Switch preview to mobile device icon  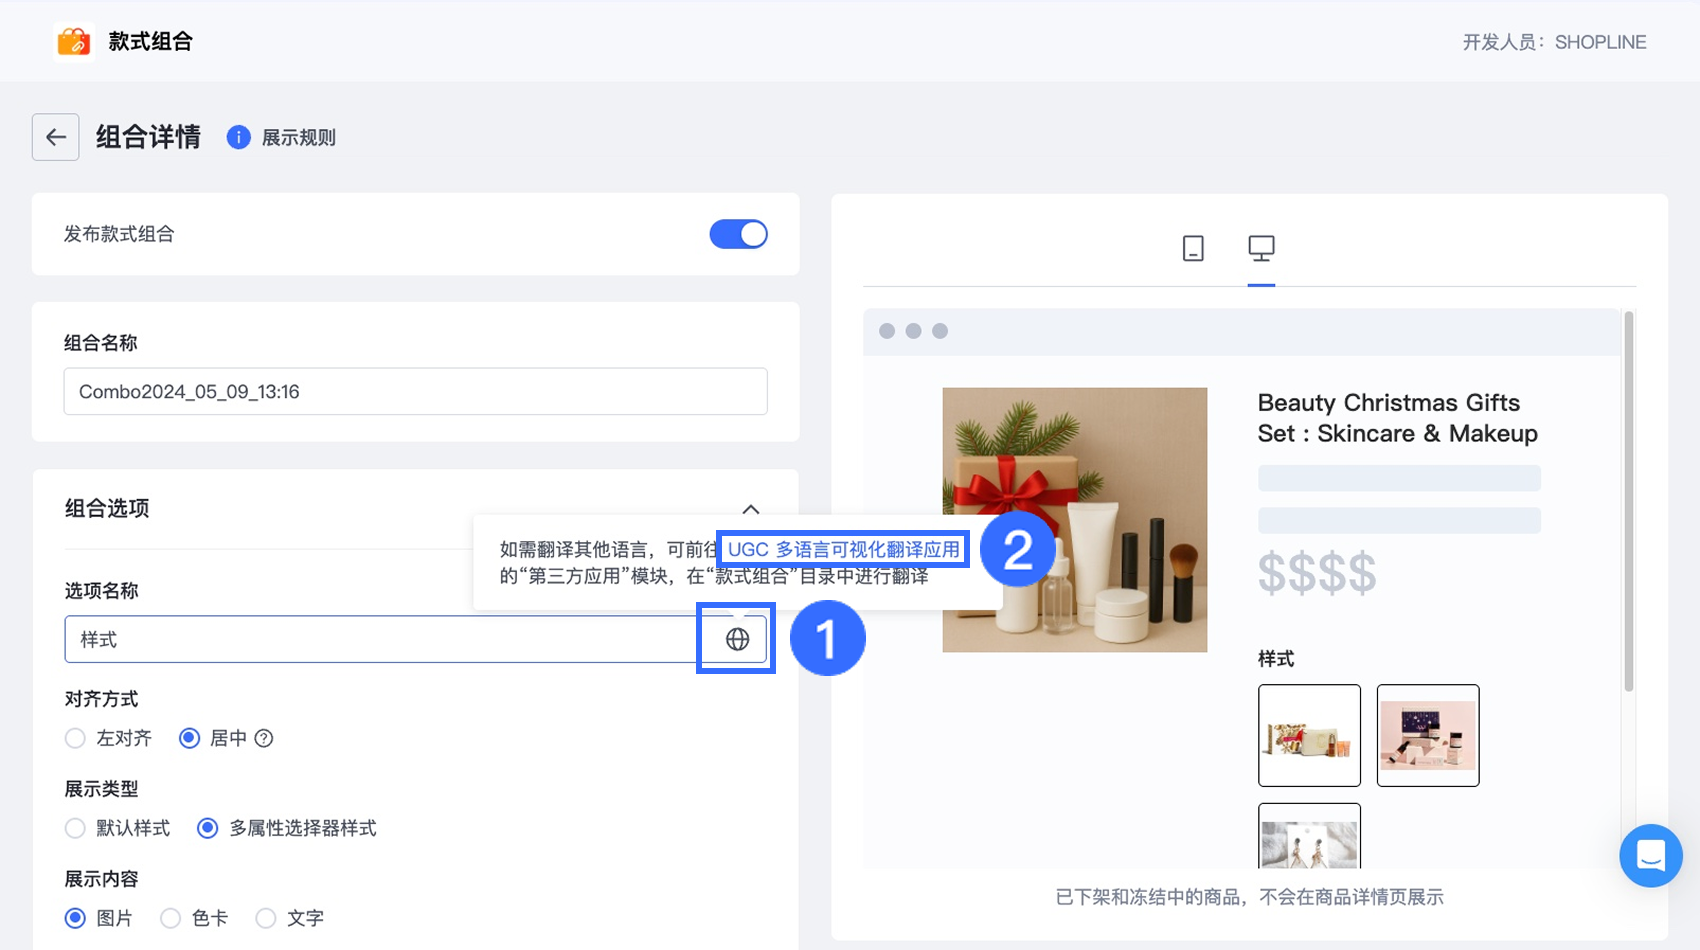pos(1193,248)
